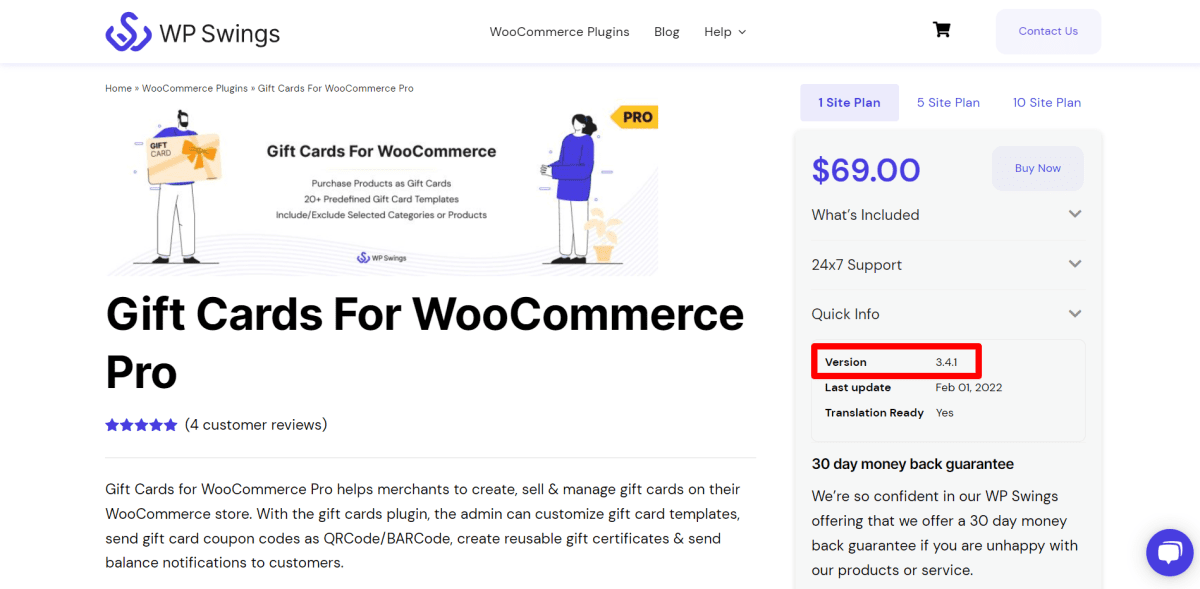Open the Help dropdown menu
1200x589 pixels.
point(725,32)
